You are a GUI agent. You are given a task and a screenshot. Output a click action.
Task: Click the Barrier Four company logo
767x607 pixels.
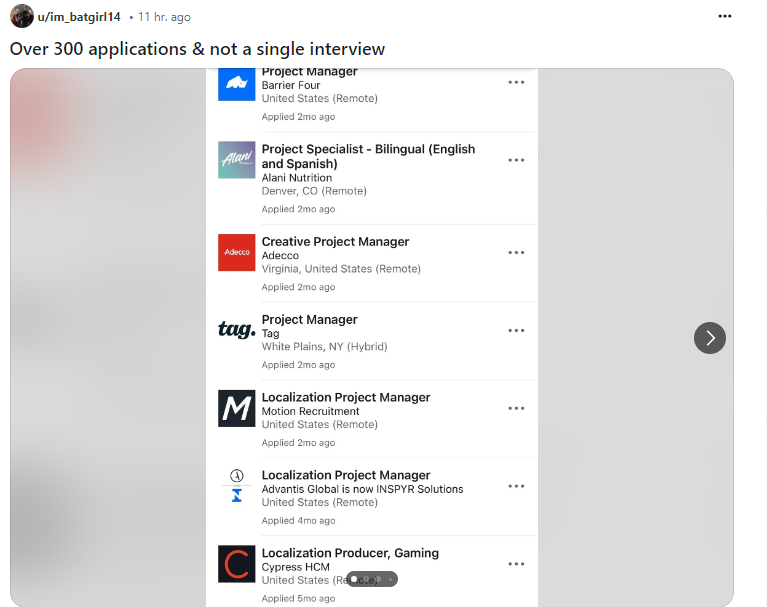click(237, 83)
